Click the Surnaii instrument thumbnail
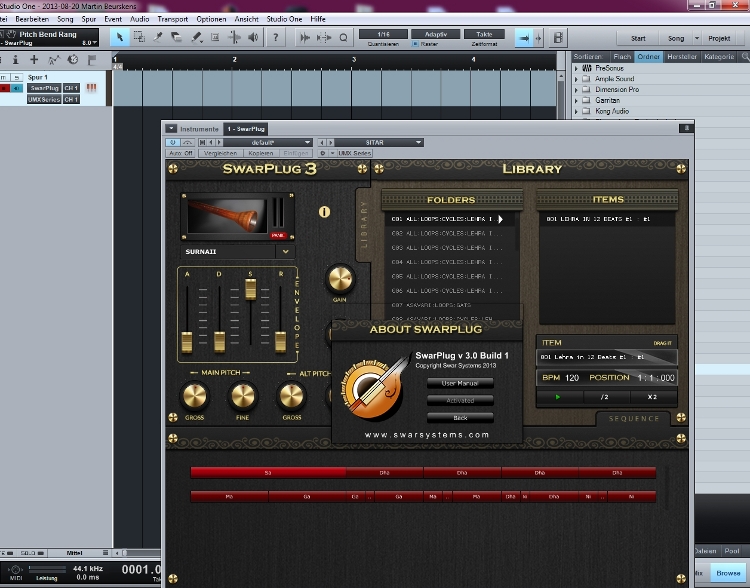This screenshot has height=588, width=750. tap(226, 216)
